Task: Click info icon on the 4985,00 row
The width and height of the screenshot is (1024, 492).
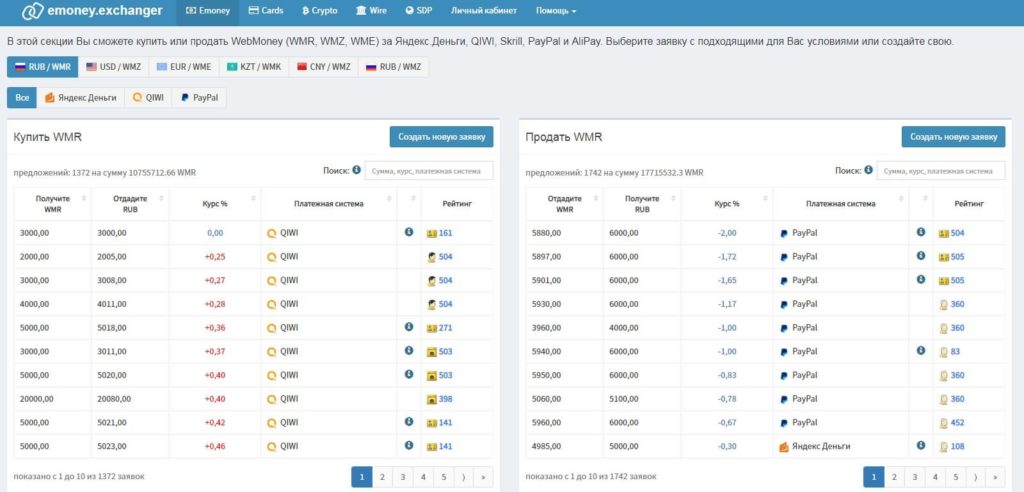Action: pos(921,446)
